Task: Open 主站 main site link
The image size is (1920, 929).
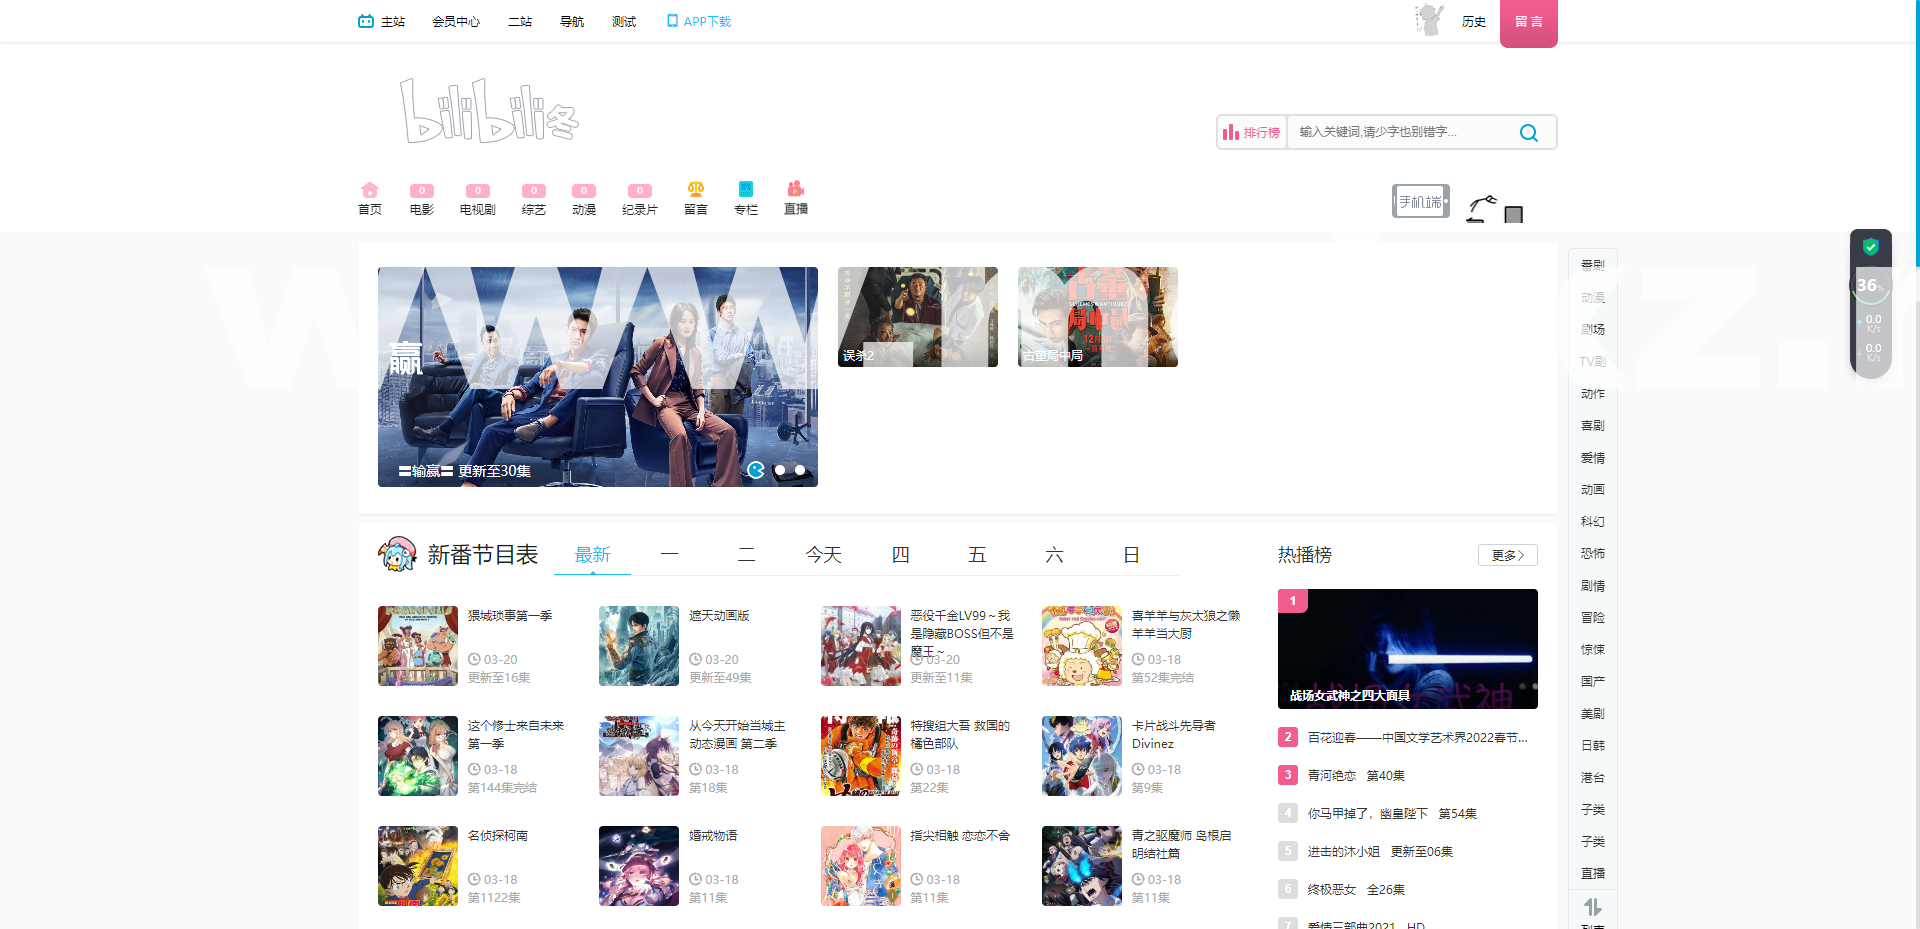Action: pyautogui.click(x=382, y=21)
